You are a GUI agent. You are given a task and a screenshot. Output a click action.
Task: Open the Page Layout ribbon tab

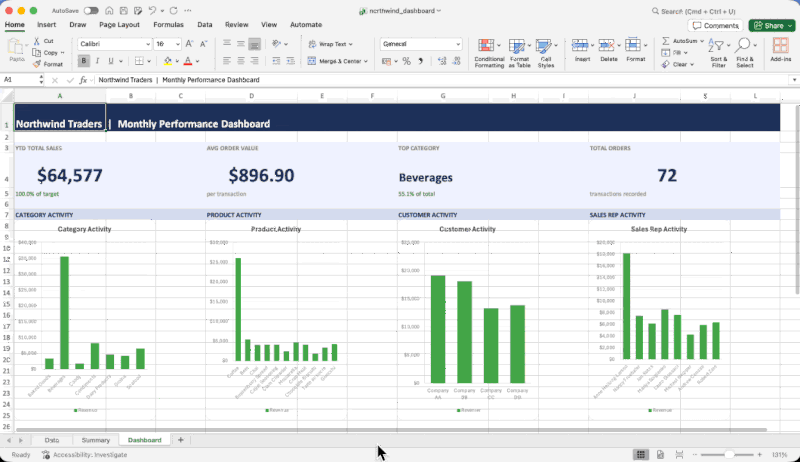[x=119, y=24]
